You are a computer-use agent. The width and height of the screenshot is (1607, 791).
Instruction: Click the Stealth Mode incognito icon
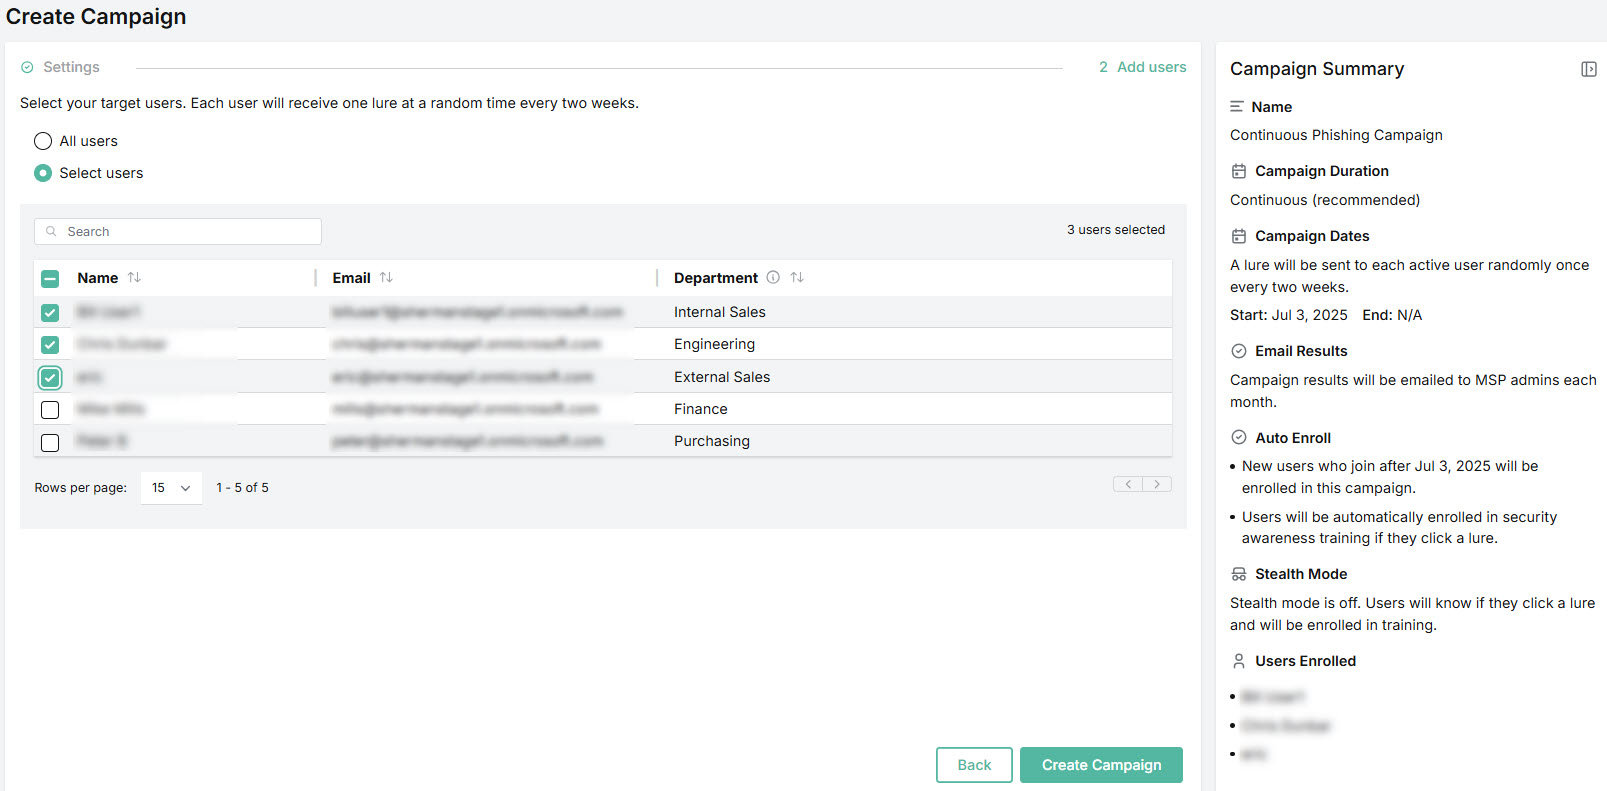click(x=1238, y=574)
